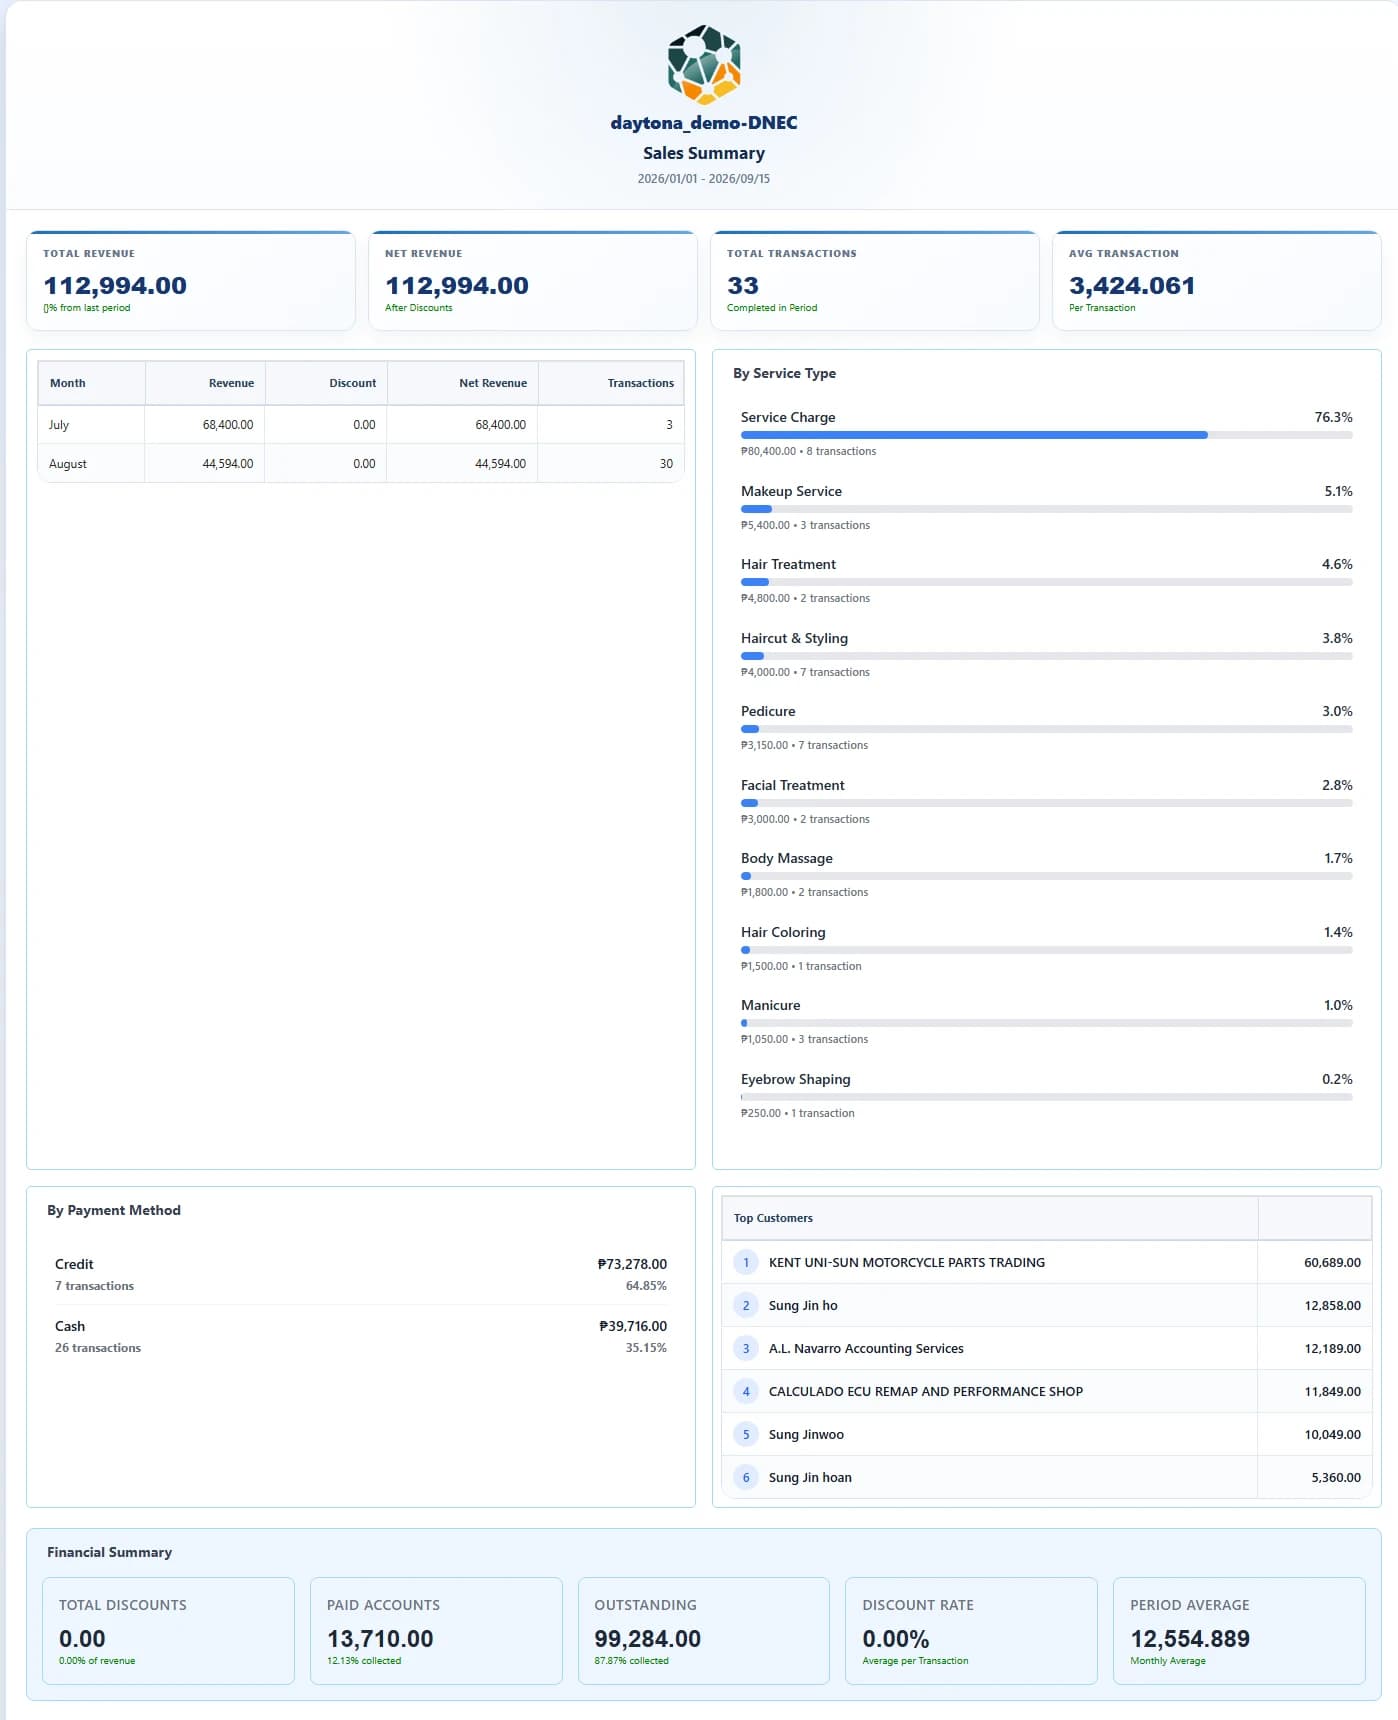
Task: Click the Net Revenue column header
Action: (463, 383)
